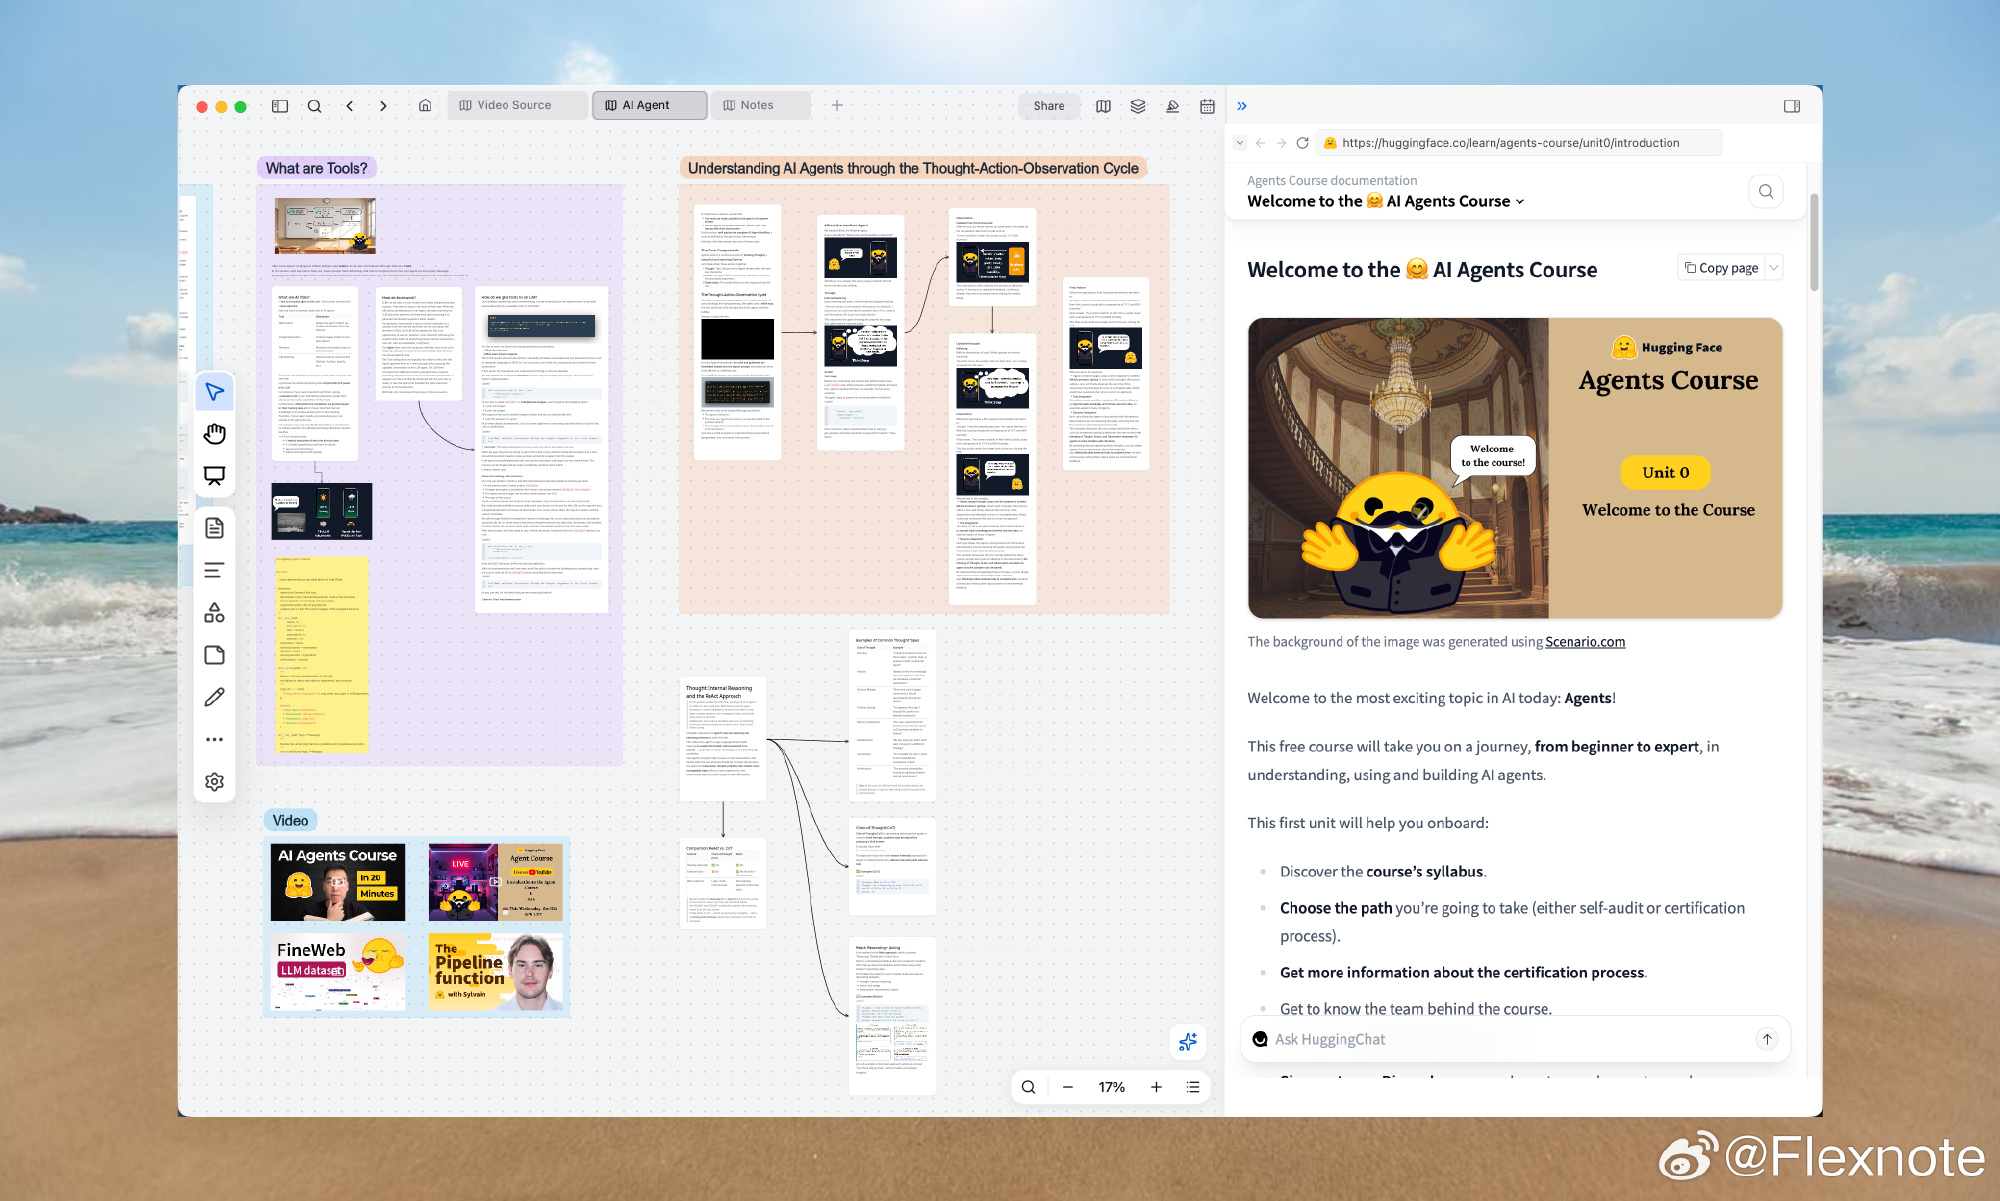Open browser tab dropdown chevron
Screen dimensions: 2000x1201
pyautogui.click(x=1240, y=143)
